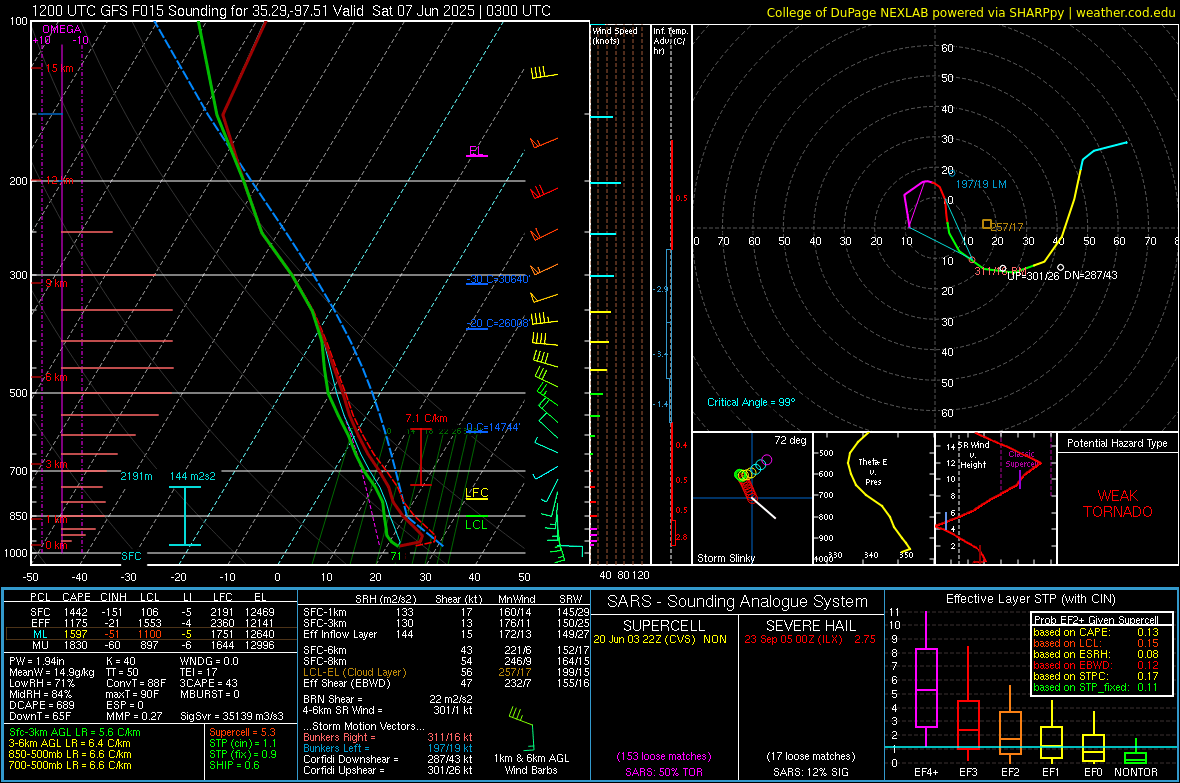This screenshot has height=783, width=1180.
Task: Click the Classic Supercell label
Action: click(1021, 459)
